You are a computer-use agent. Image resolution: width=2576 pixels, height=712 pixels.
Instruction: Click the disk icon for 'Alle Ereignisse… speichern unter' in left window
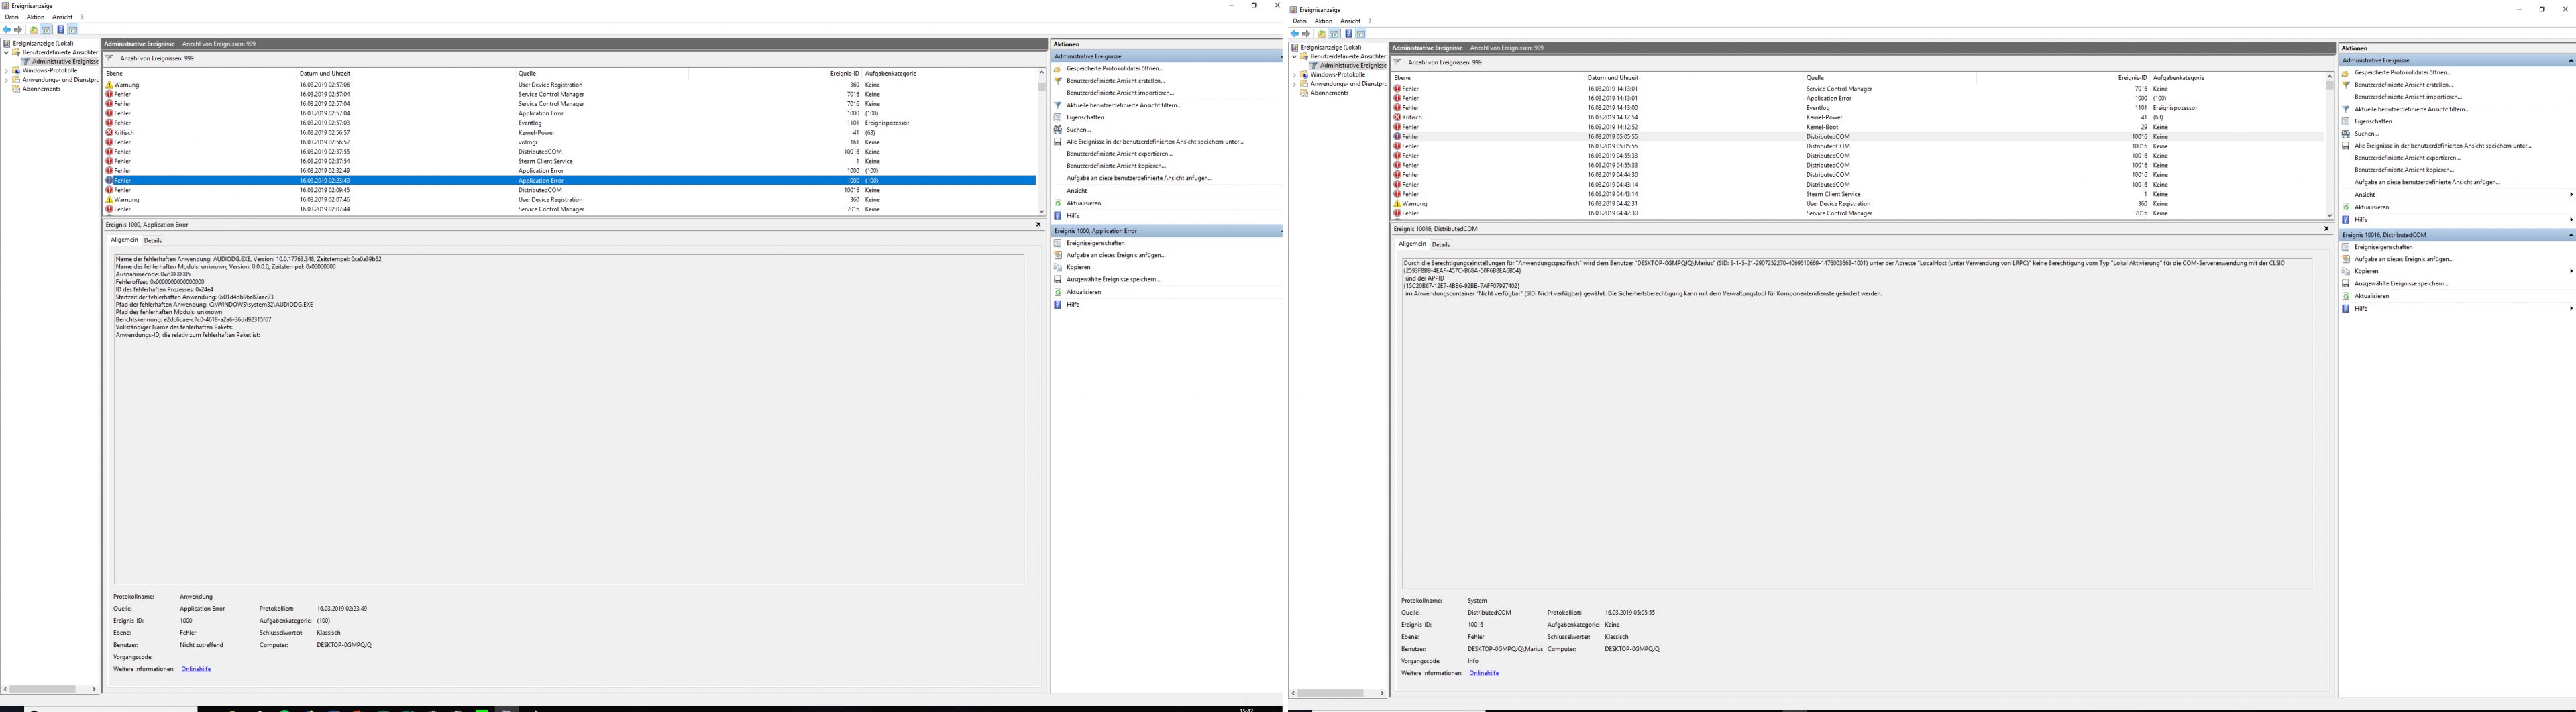(1058, 142)
